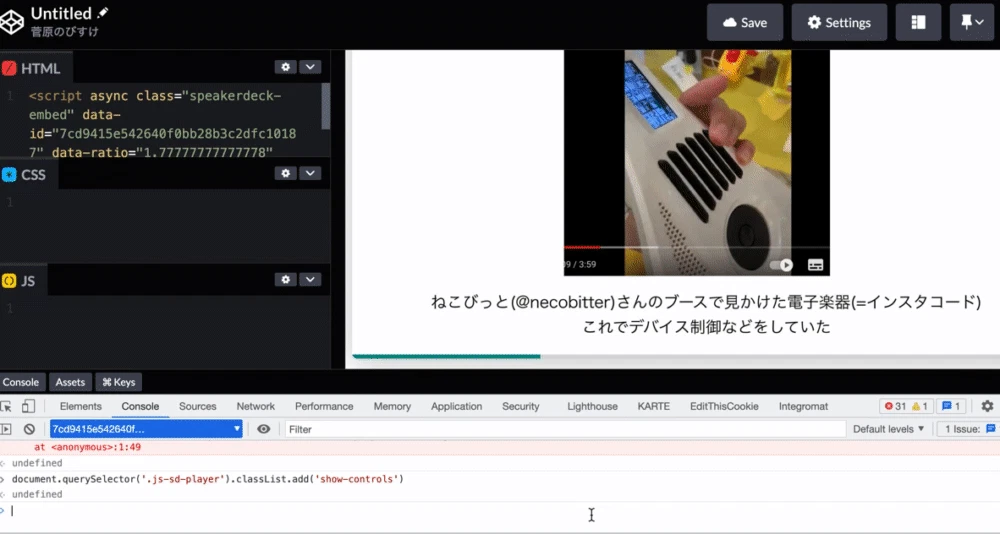Image resolution: width=1000 pixels, height=534 pixels.
Task: Toggle autoplay switch in video player
Action: pos(781,265)
